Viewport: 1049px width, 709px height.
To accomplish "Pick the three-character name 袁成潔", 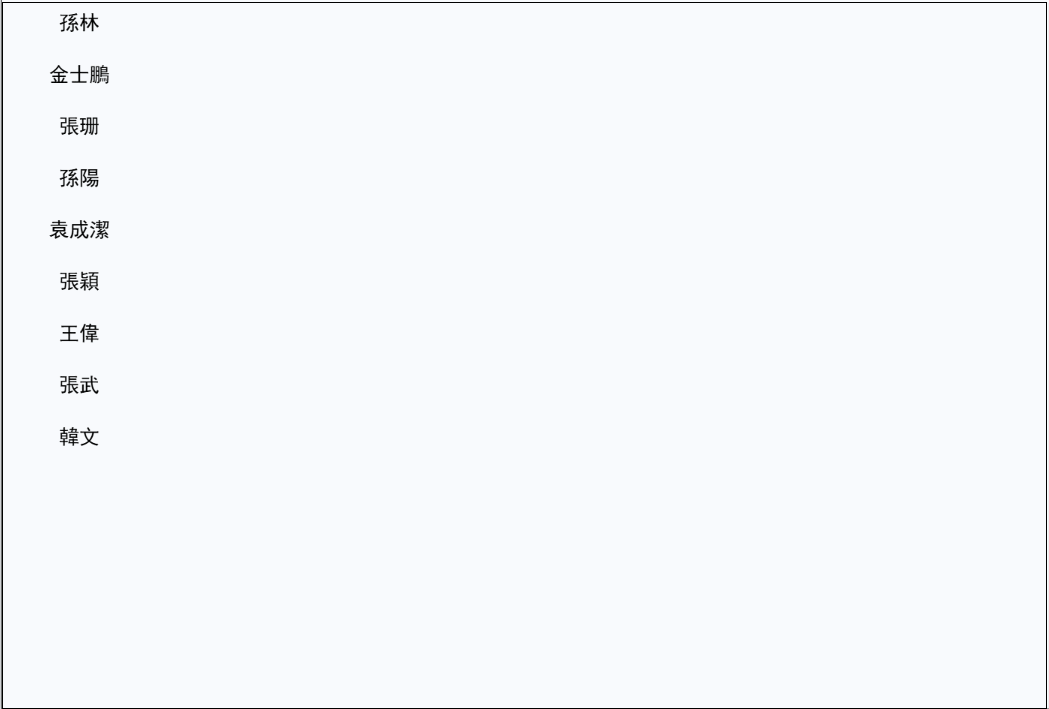I will [79, 230].
